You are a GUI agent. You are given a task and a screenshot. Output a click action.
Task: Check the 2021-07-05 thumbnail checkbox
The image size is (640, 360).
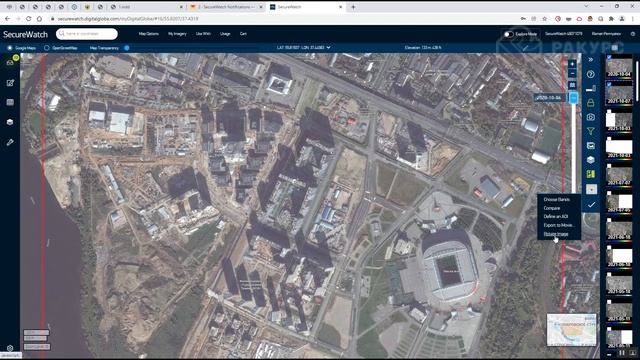[x=609, y=193]
